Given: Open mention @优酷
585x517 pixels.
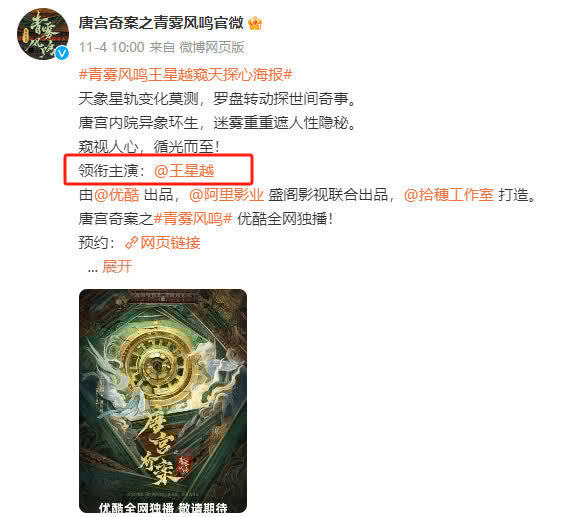Looking at the screenshot, I should click(x=116, y=195).
